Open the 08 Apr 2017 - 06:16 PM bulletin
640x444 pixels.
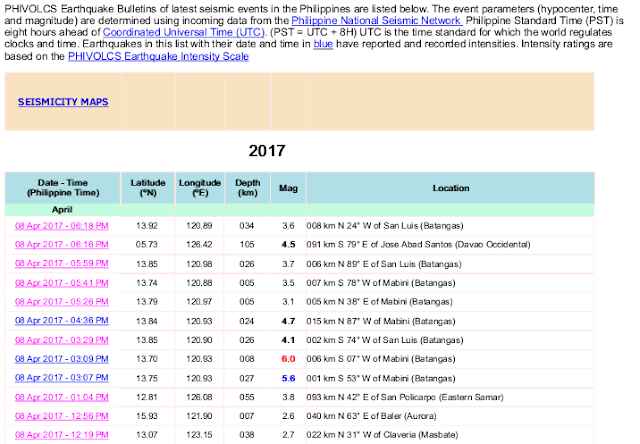(62, 244)
